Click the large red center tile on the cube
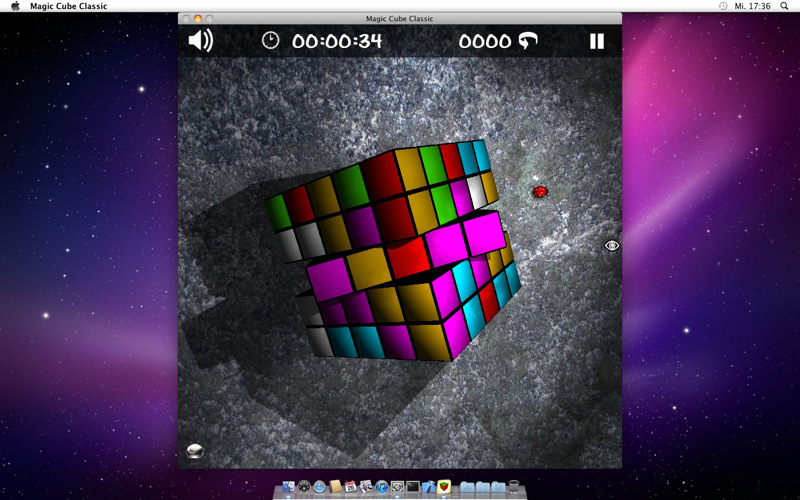 tap(408, 257)
